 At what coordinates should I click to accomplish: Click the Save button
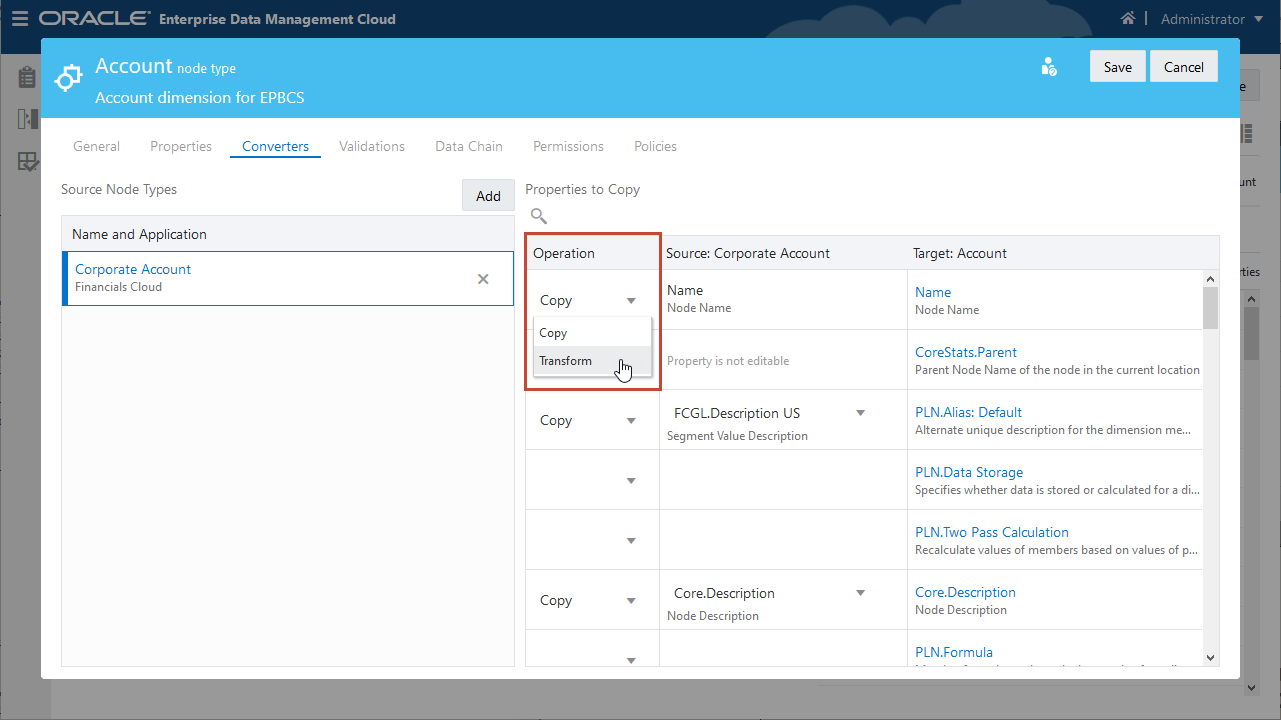[x=1117, y=67]
